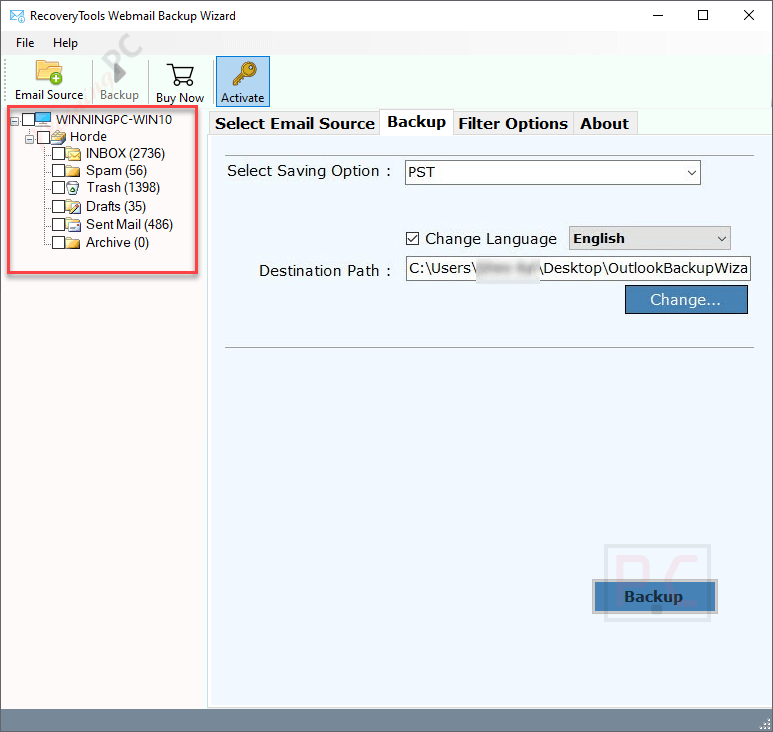This screenshot has height=732, width=773.
Task: Collapse the WINNINGPC-WIN10 tree node
Action: click(x=14, y=121)
